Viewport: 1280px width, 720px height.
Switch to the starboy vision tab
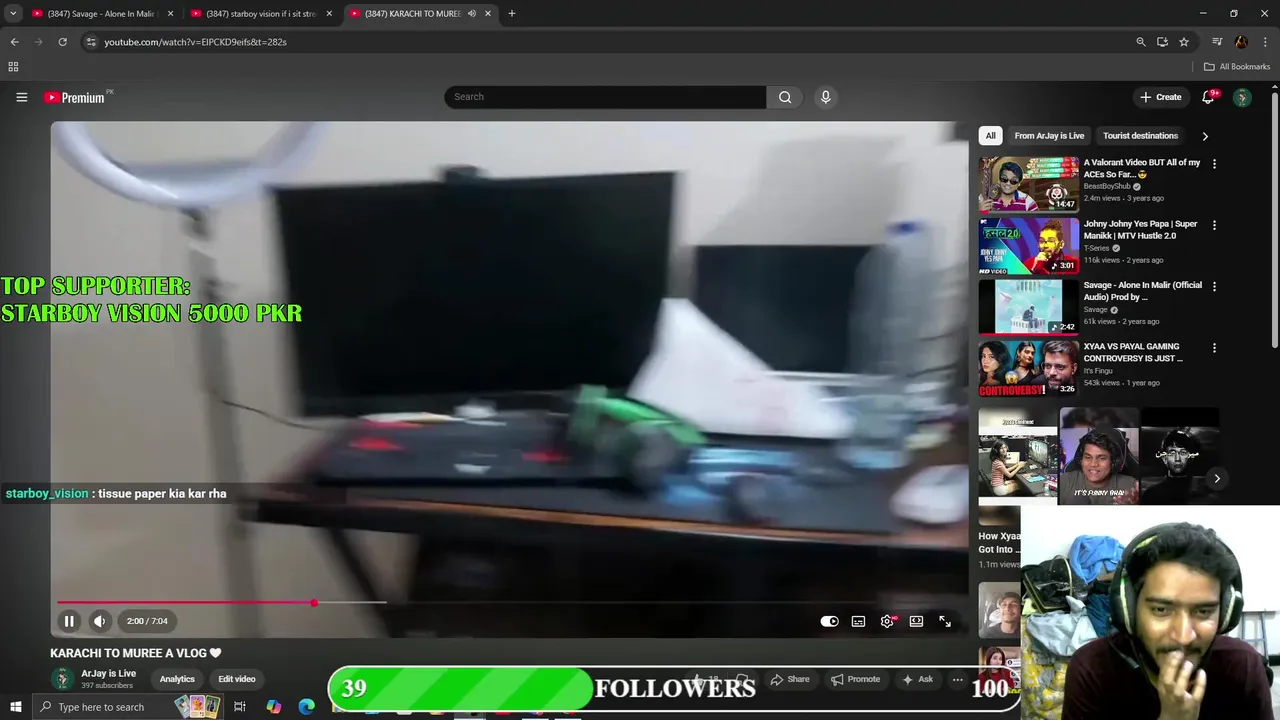click(260, 14)
